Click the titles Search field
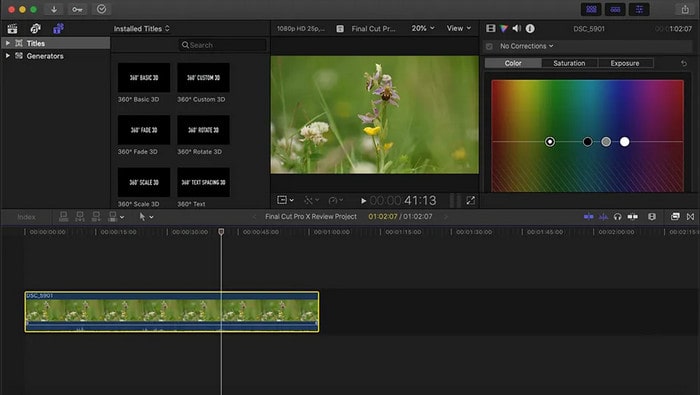Screen dimensions: 700x395 coord(222,45)
